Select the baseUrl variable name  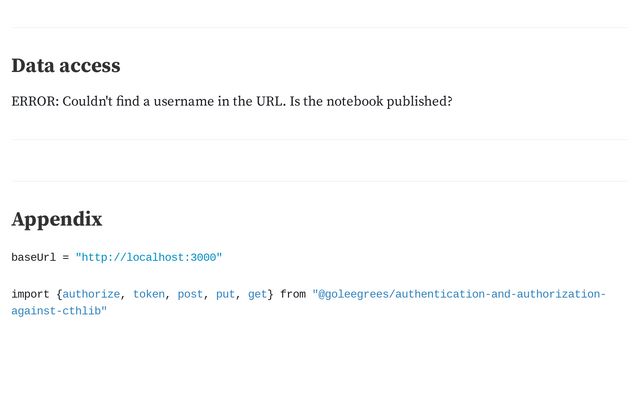pyautogui.click(x=33, y=258)
